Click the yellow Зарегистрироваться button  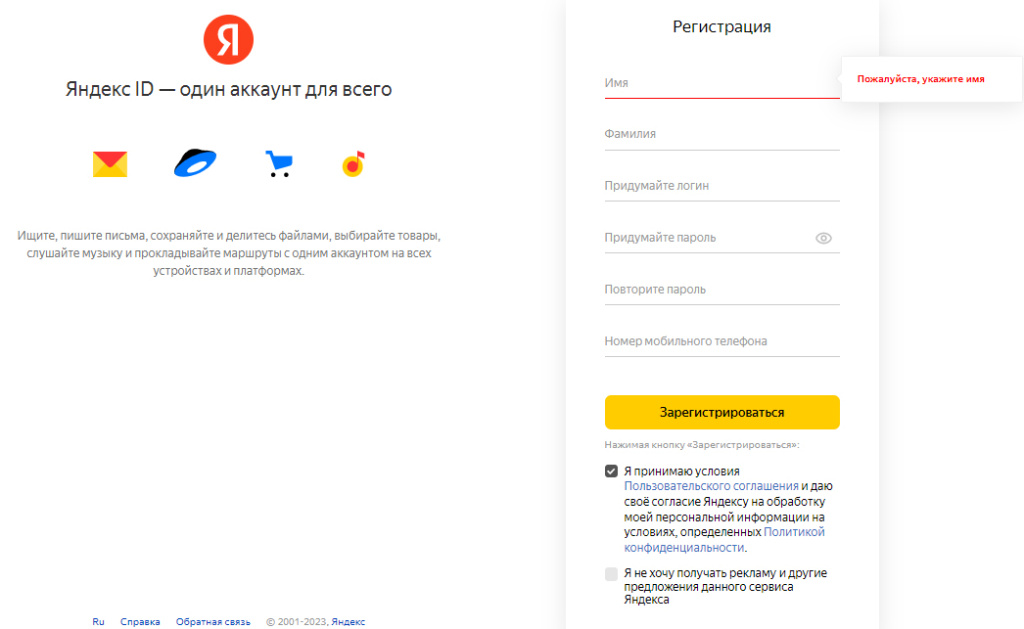coord(722,412)
